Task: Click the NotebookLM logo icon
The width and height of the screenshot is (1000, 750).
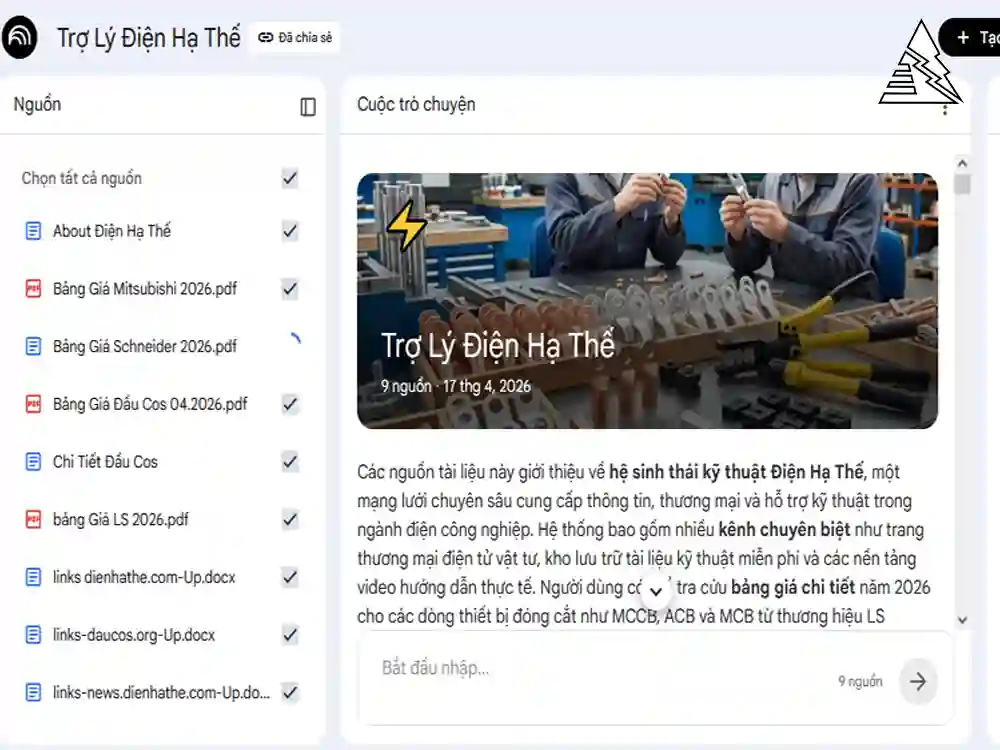Action: tap(19, 38)
